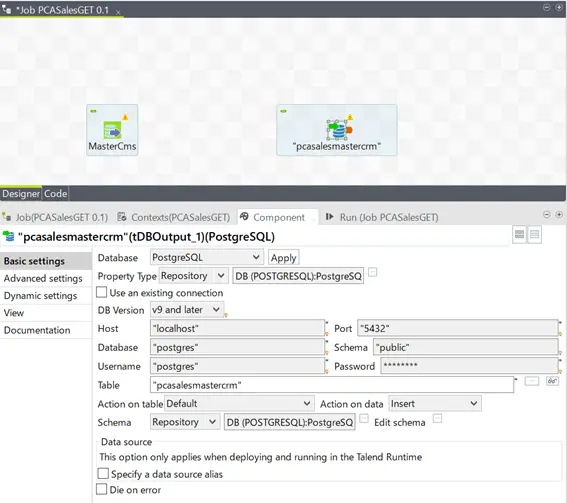
Task: Check the Die on error option
Action: 102,489
